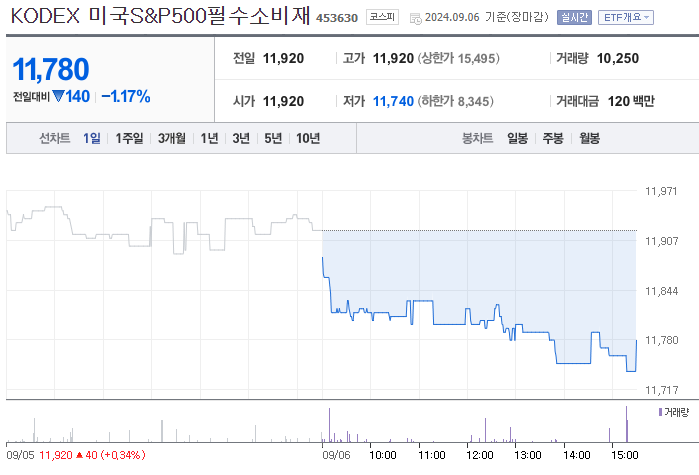Screen dimensions: 699x475
Task: Click the 09/06 date axis label
Action: pos(336,455)
